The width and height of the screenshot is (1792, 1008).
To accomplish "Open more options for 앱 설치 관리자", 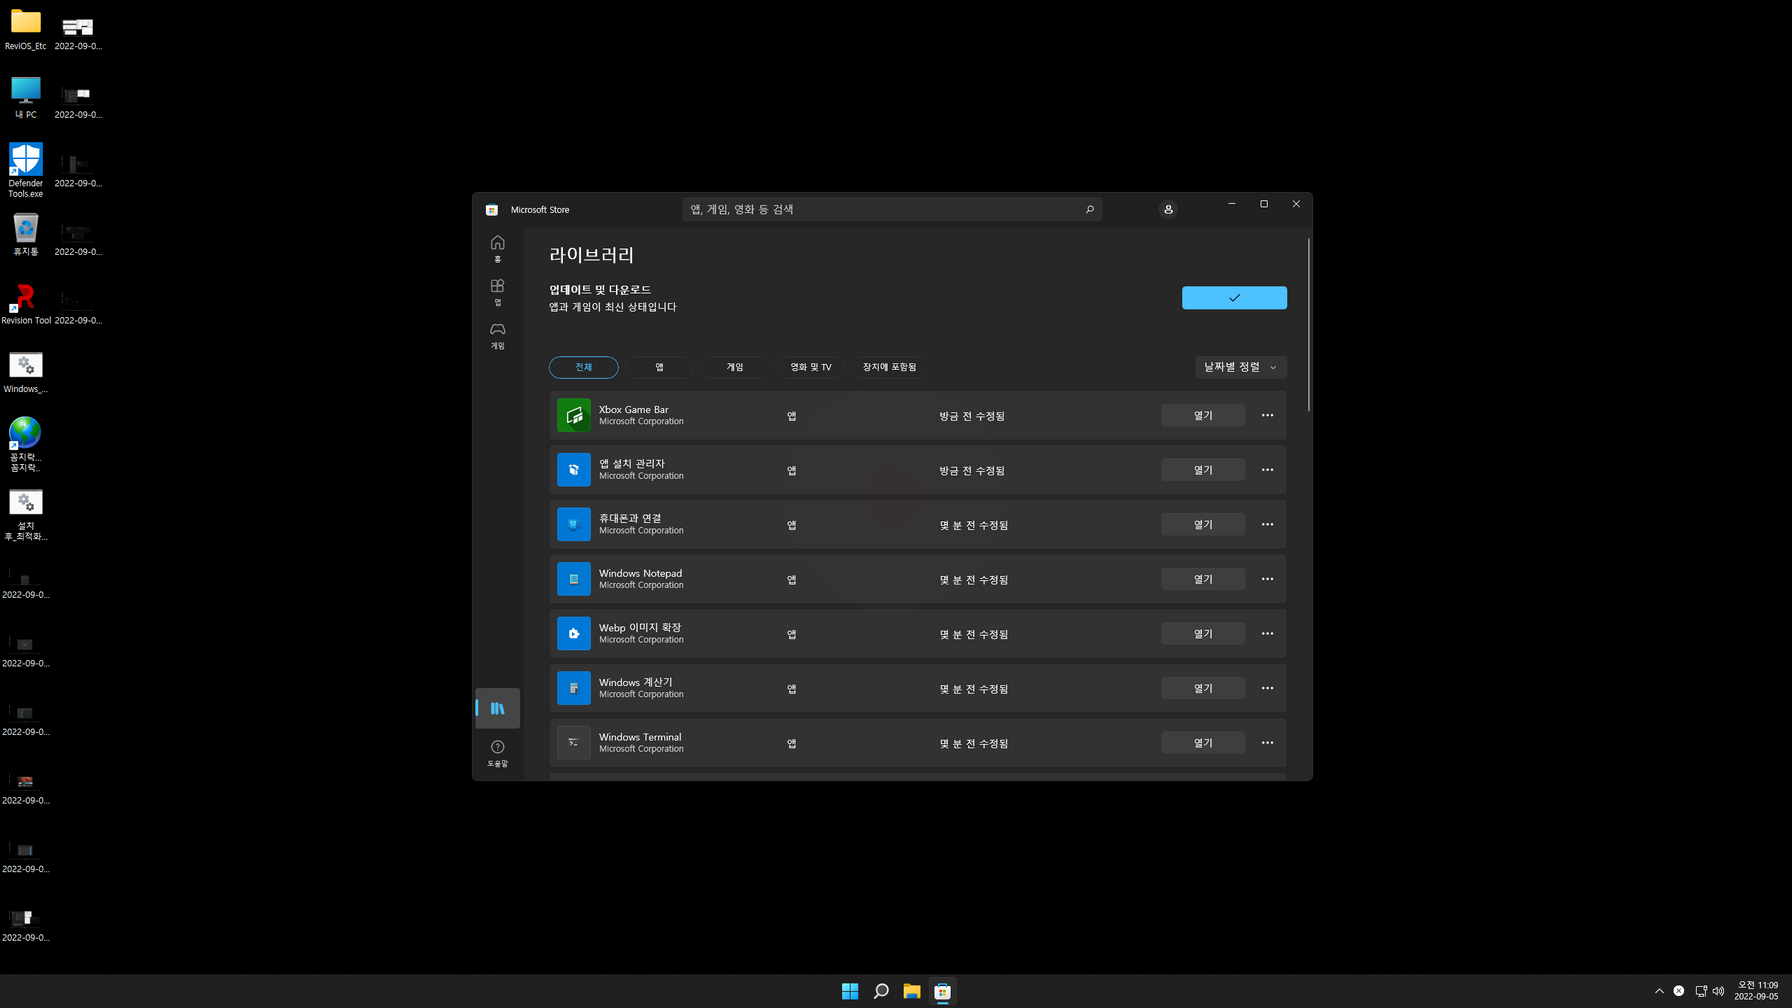I will 1267,470.
